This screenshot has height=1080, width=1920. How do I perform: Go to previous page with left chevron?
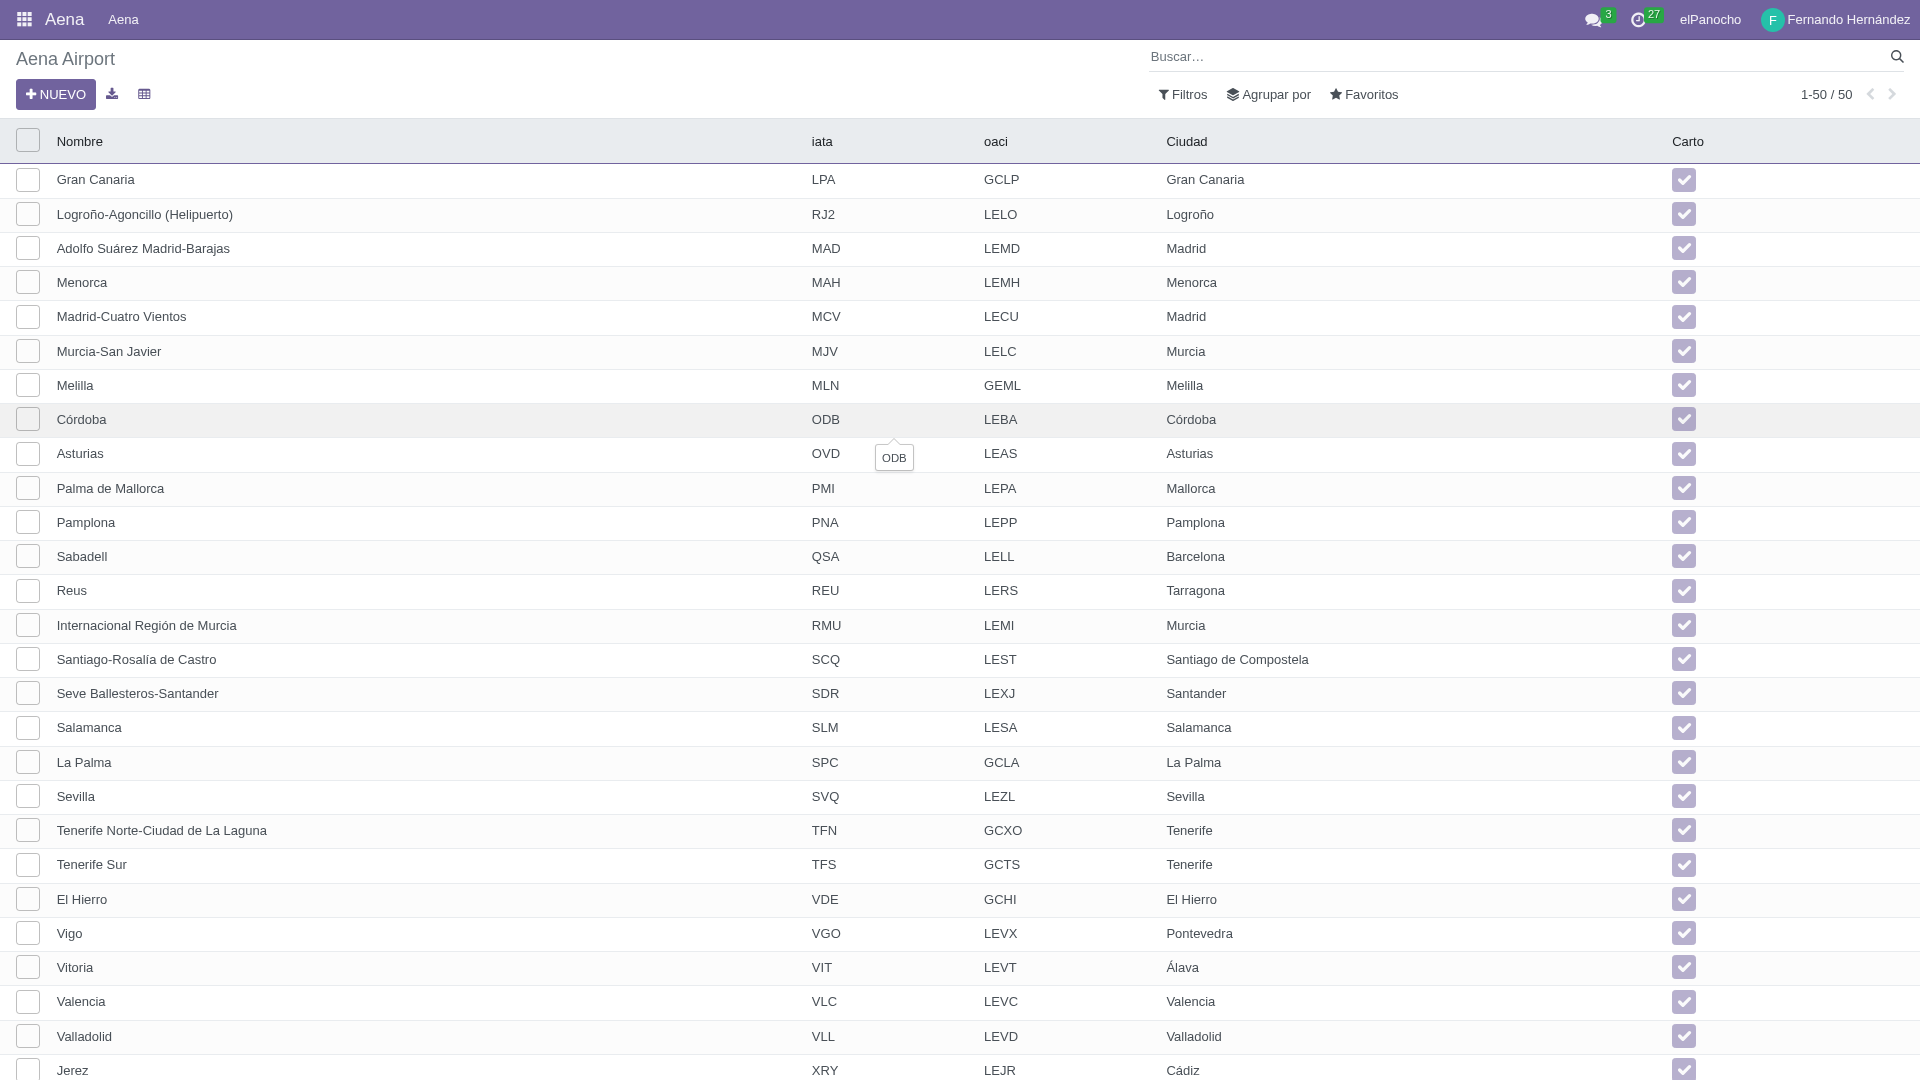pyautogui.click(x=1870, y=94)
